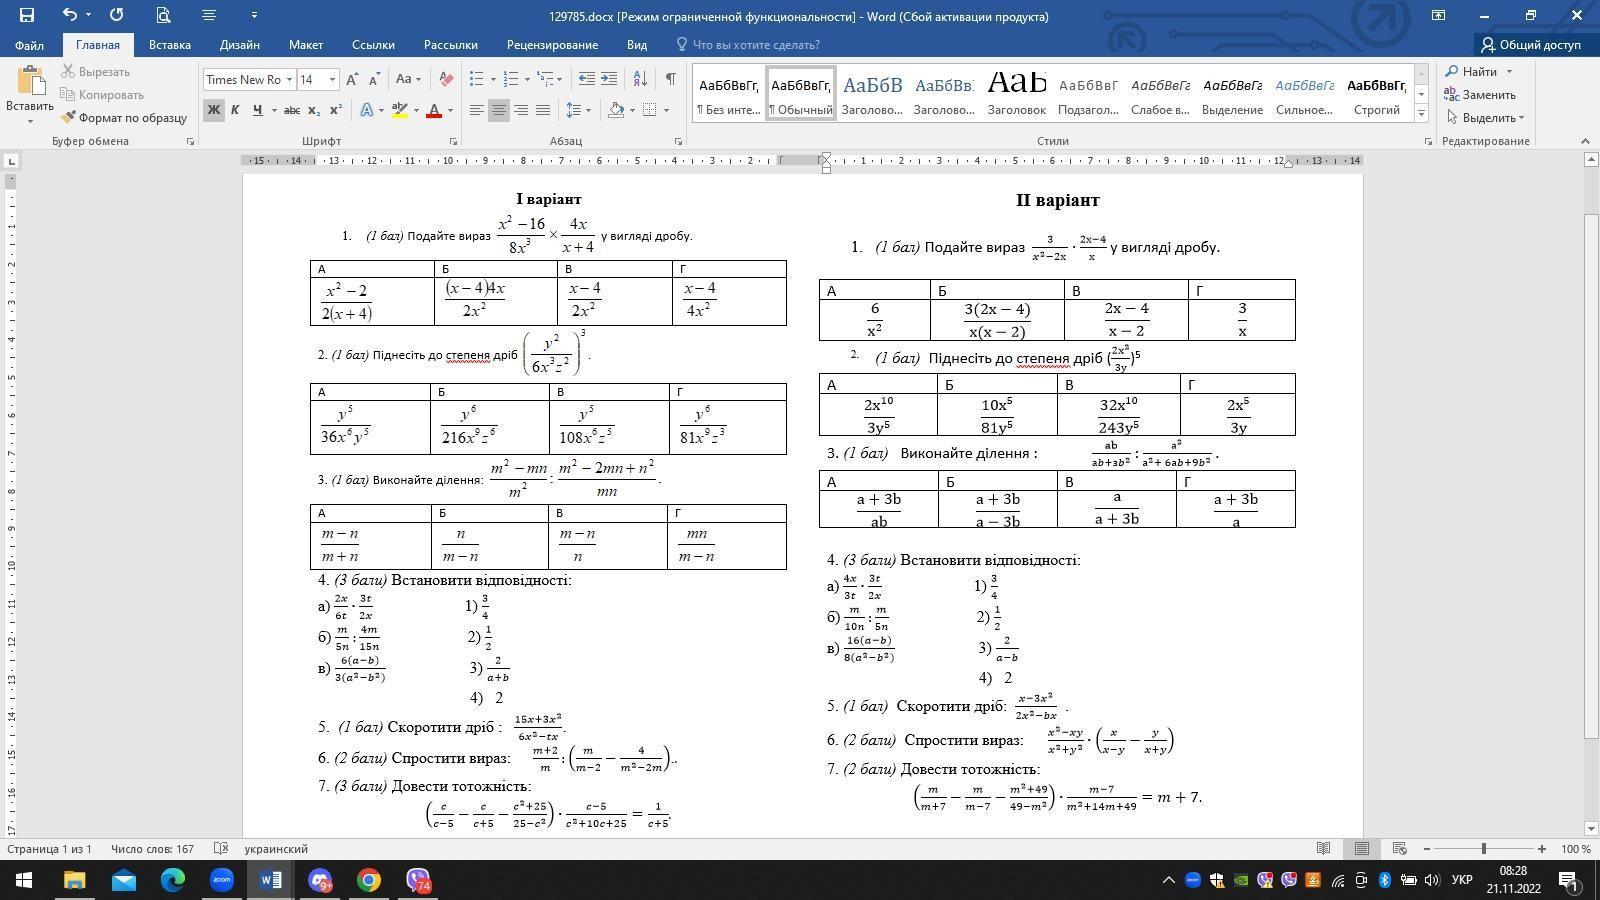Image resolution: width=1600 pixels, height=900 pixels.
Task: Apply superscript formatting
Action: (x=336, y=110)
